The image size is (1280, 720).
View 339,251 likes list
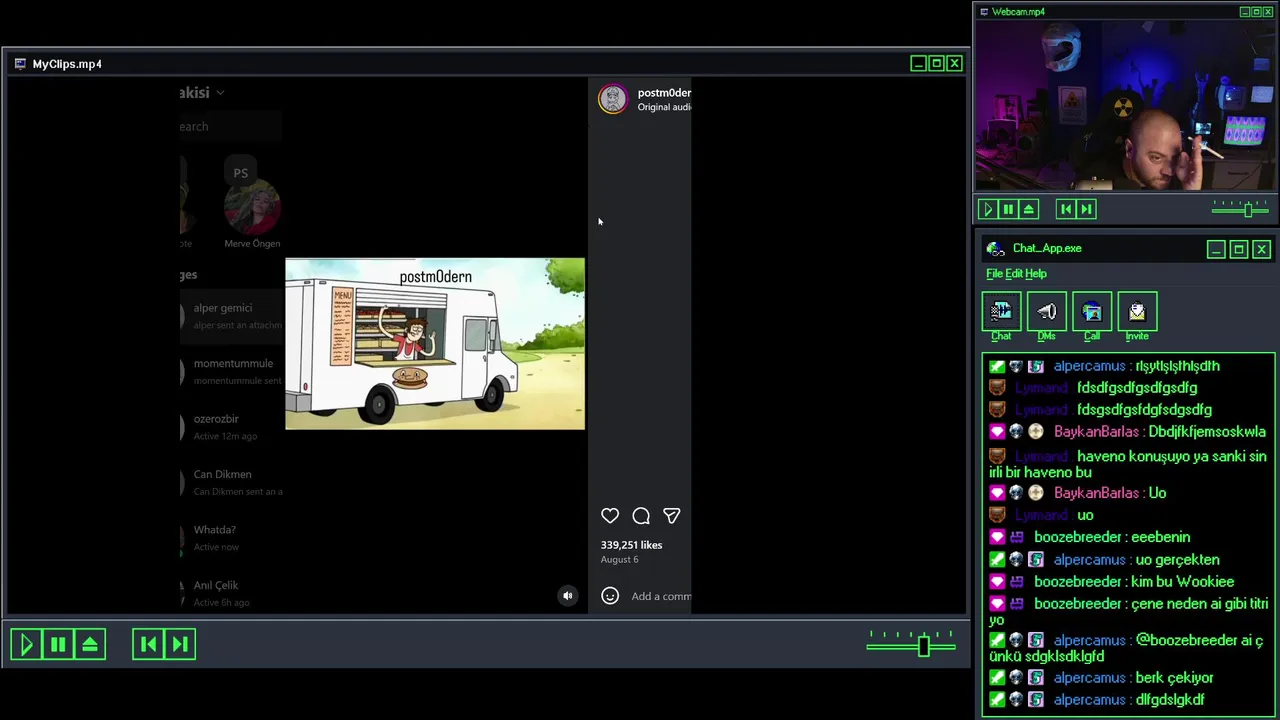(631, 545)
